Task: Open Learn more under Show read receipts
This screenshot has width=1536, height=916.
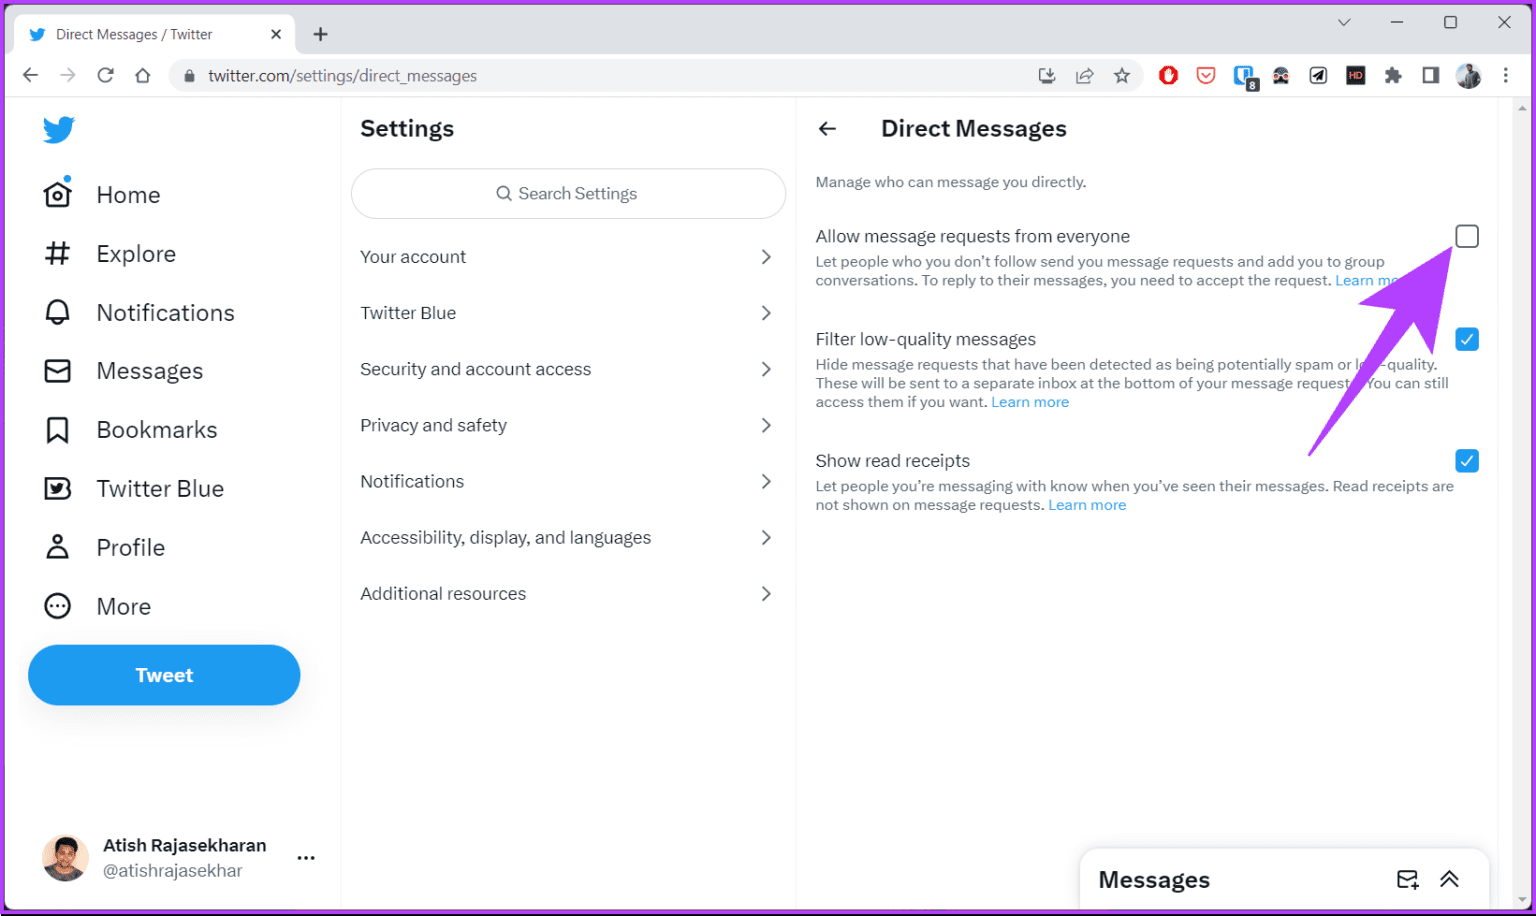Action: click(1087, 505)
